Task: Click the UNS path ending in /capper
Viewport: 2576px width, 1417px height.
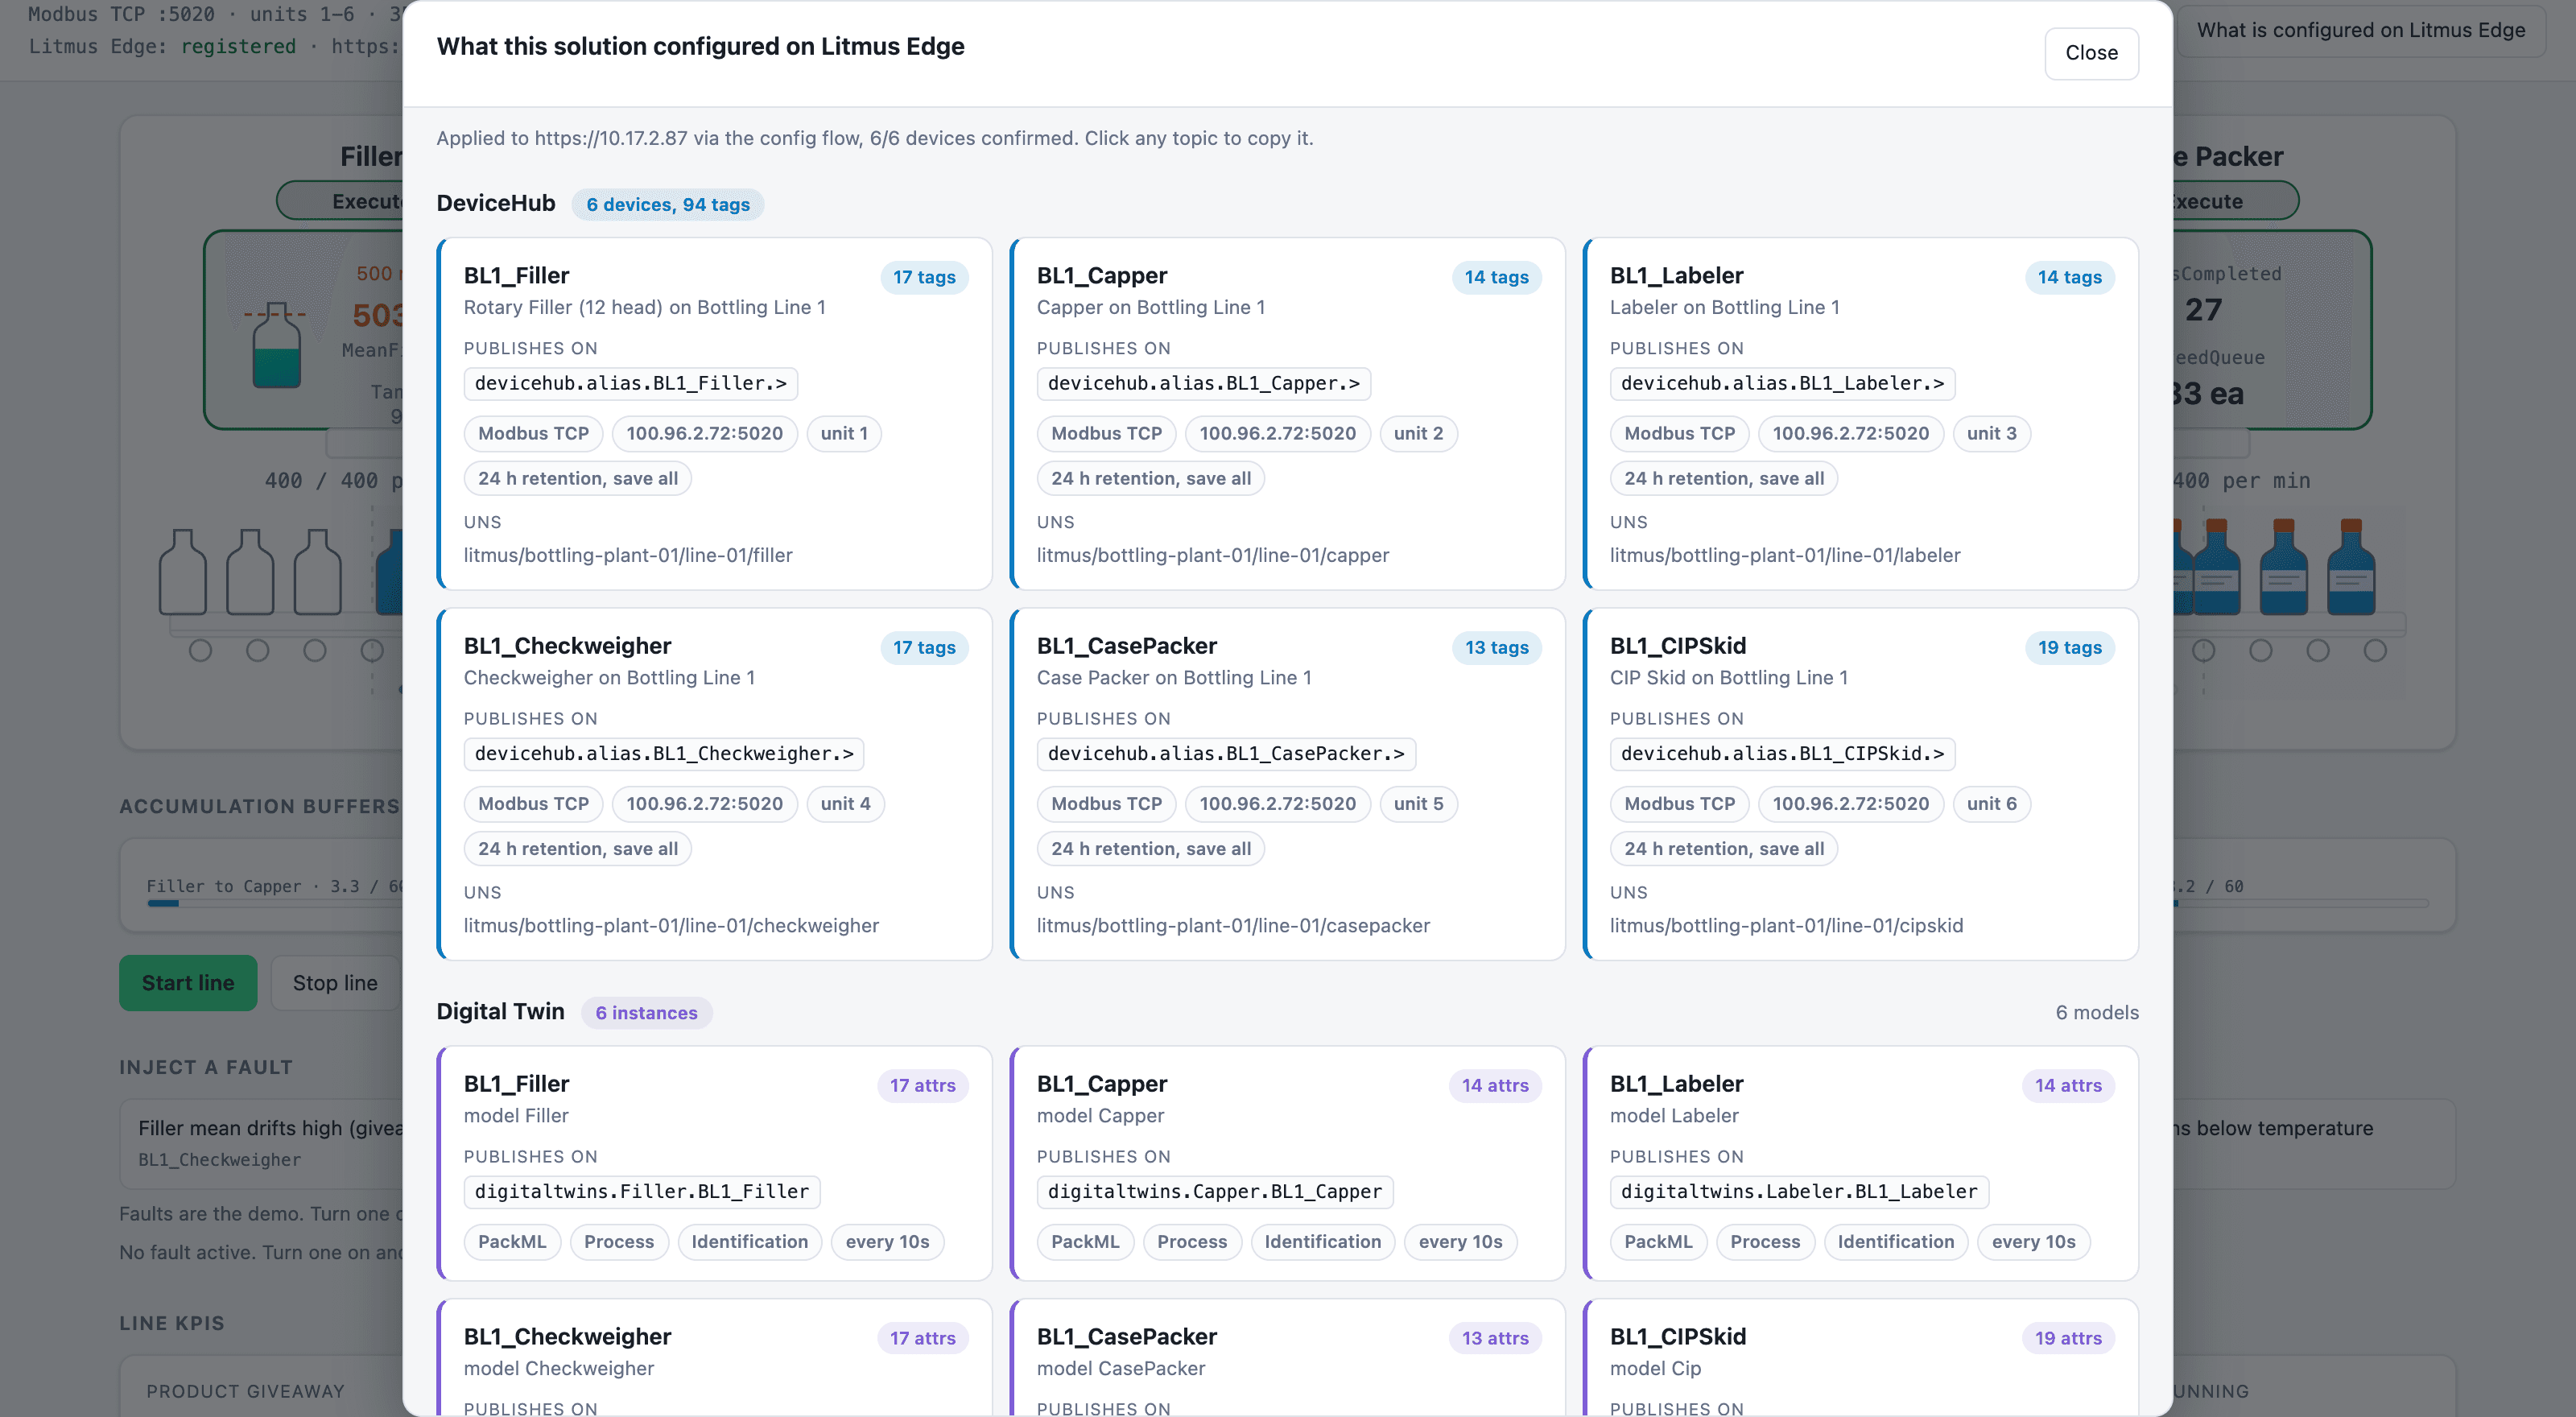Action: pos(1213,556)
